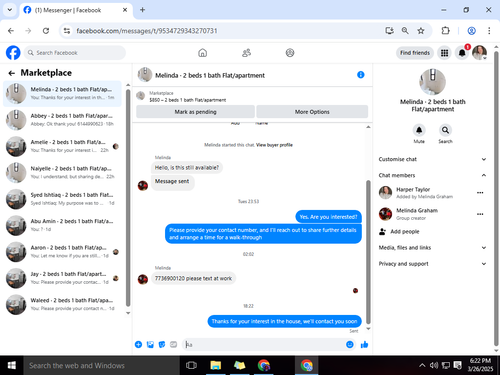The height and width of the screenshot is (375, 500).
Task: Click the chat messages scrollbar
Action: coord(368,252)
